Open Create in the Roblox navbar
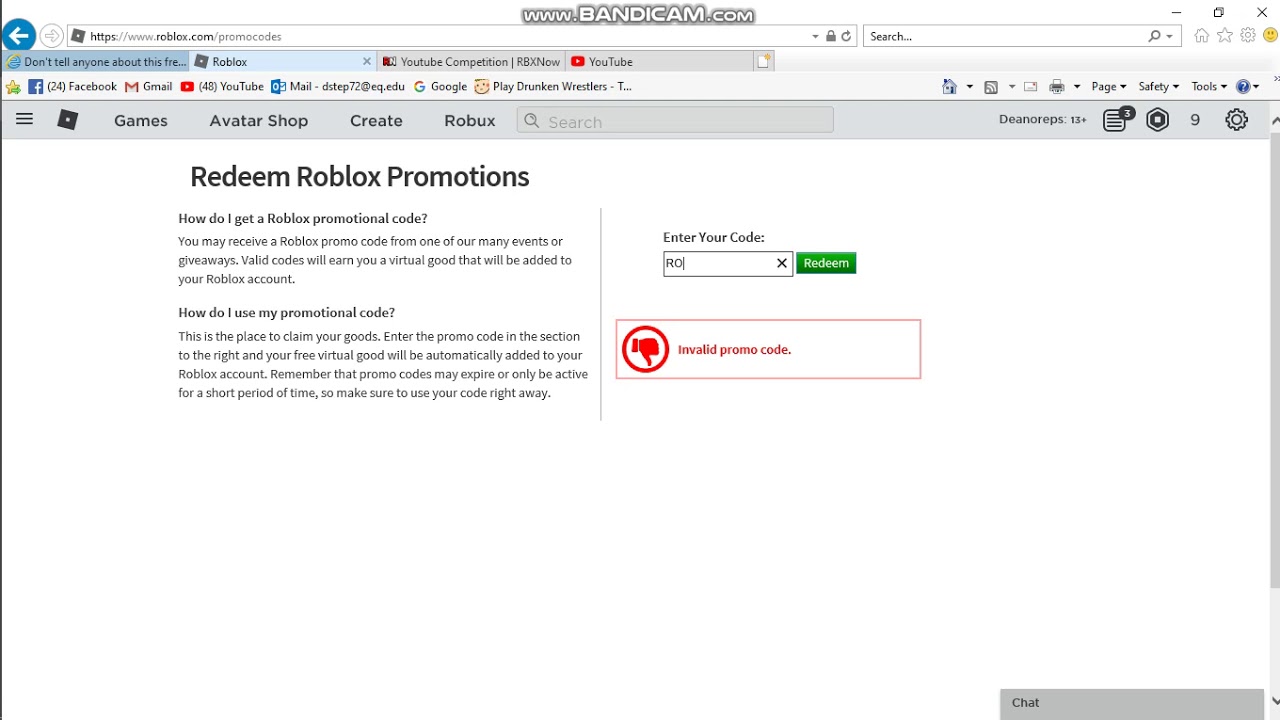1280x720 pixels. 376,120
